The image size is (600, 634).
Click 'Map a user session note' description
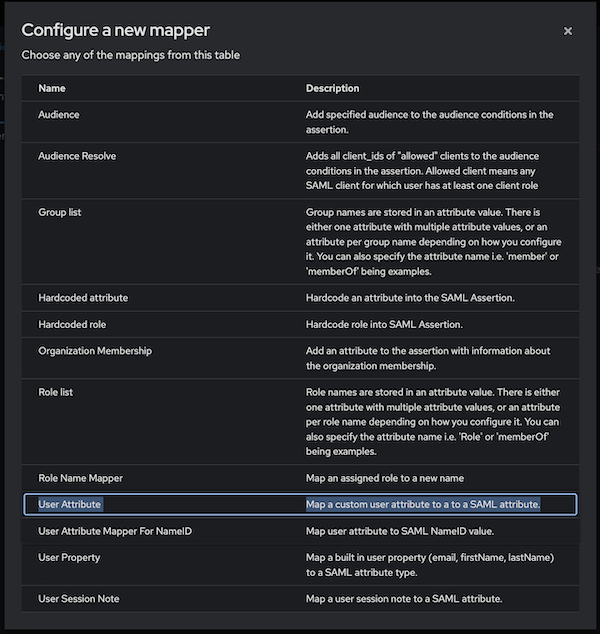(x=404, y=599)
